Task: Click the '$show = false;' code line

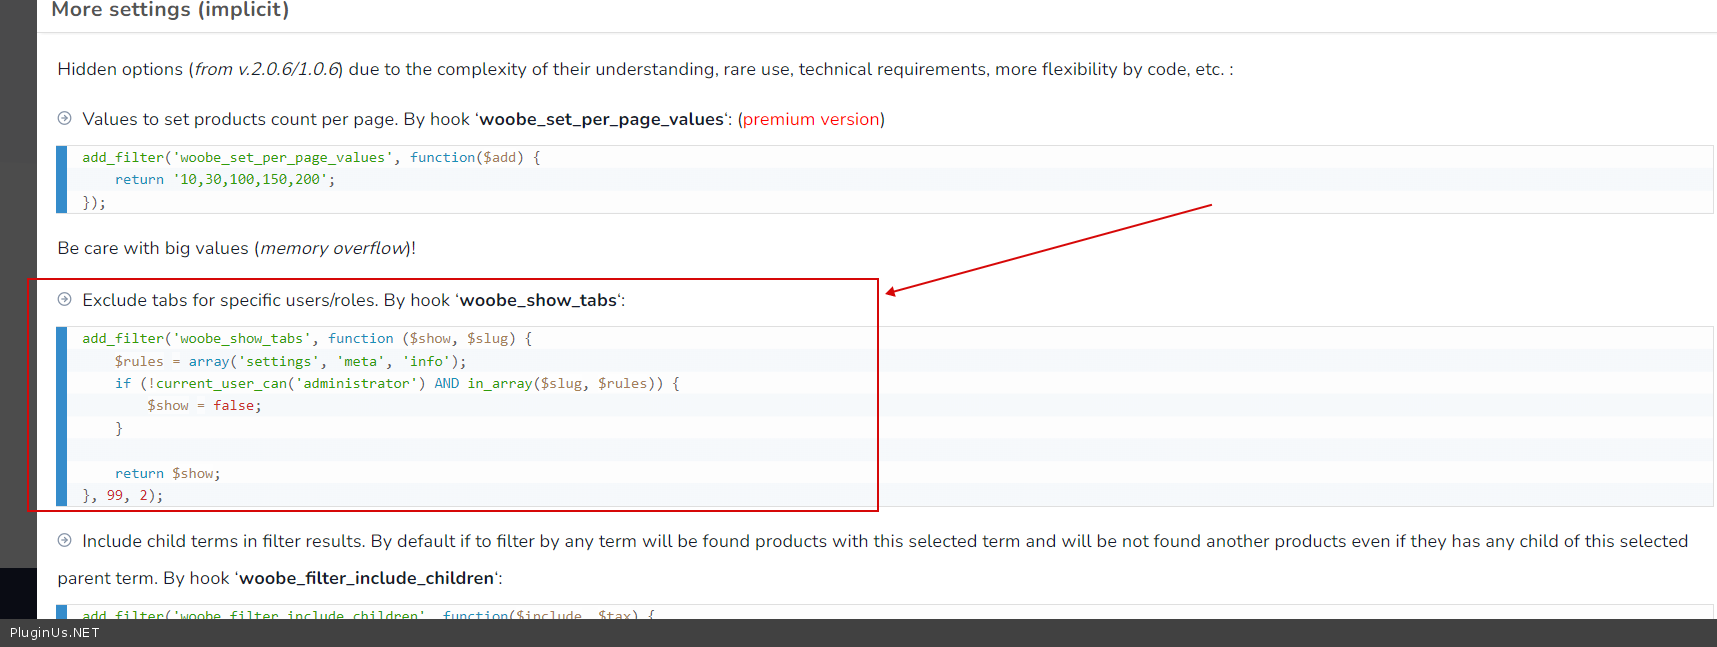Action: click(204, 406)
